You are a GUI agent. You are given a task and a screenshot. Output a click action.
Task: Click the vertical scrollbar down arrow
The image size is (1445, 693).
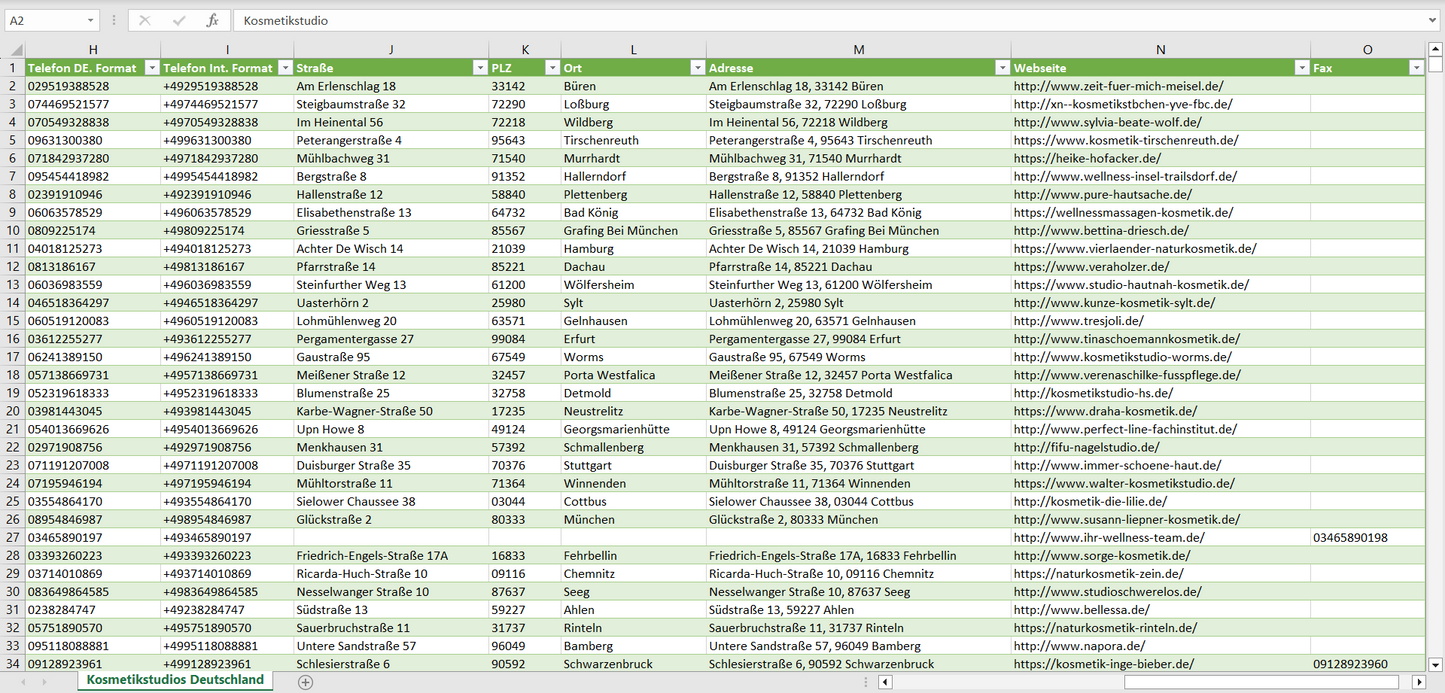pos(1436,663)
